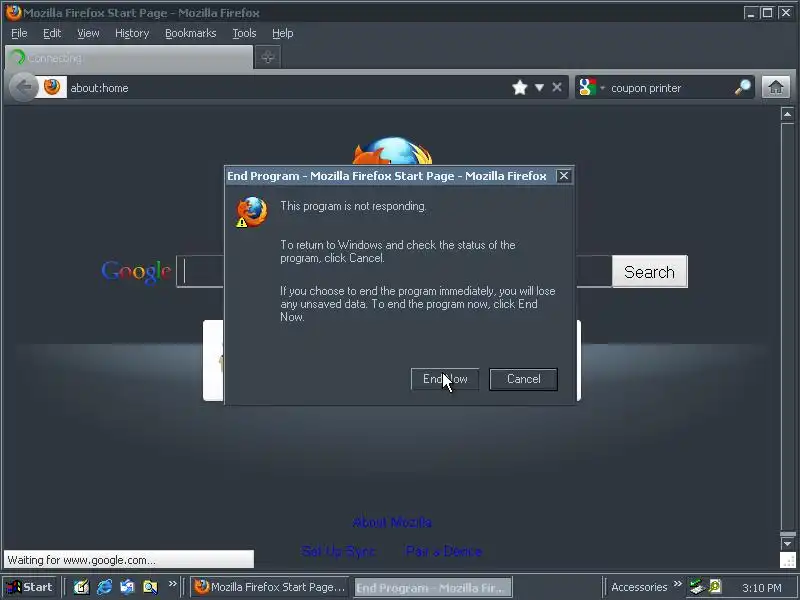Open the Bookmarks menu

click(190, 33)
